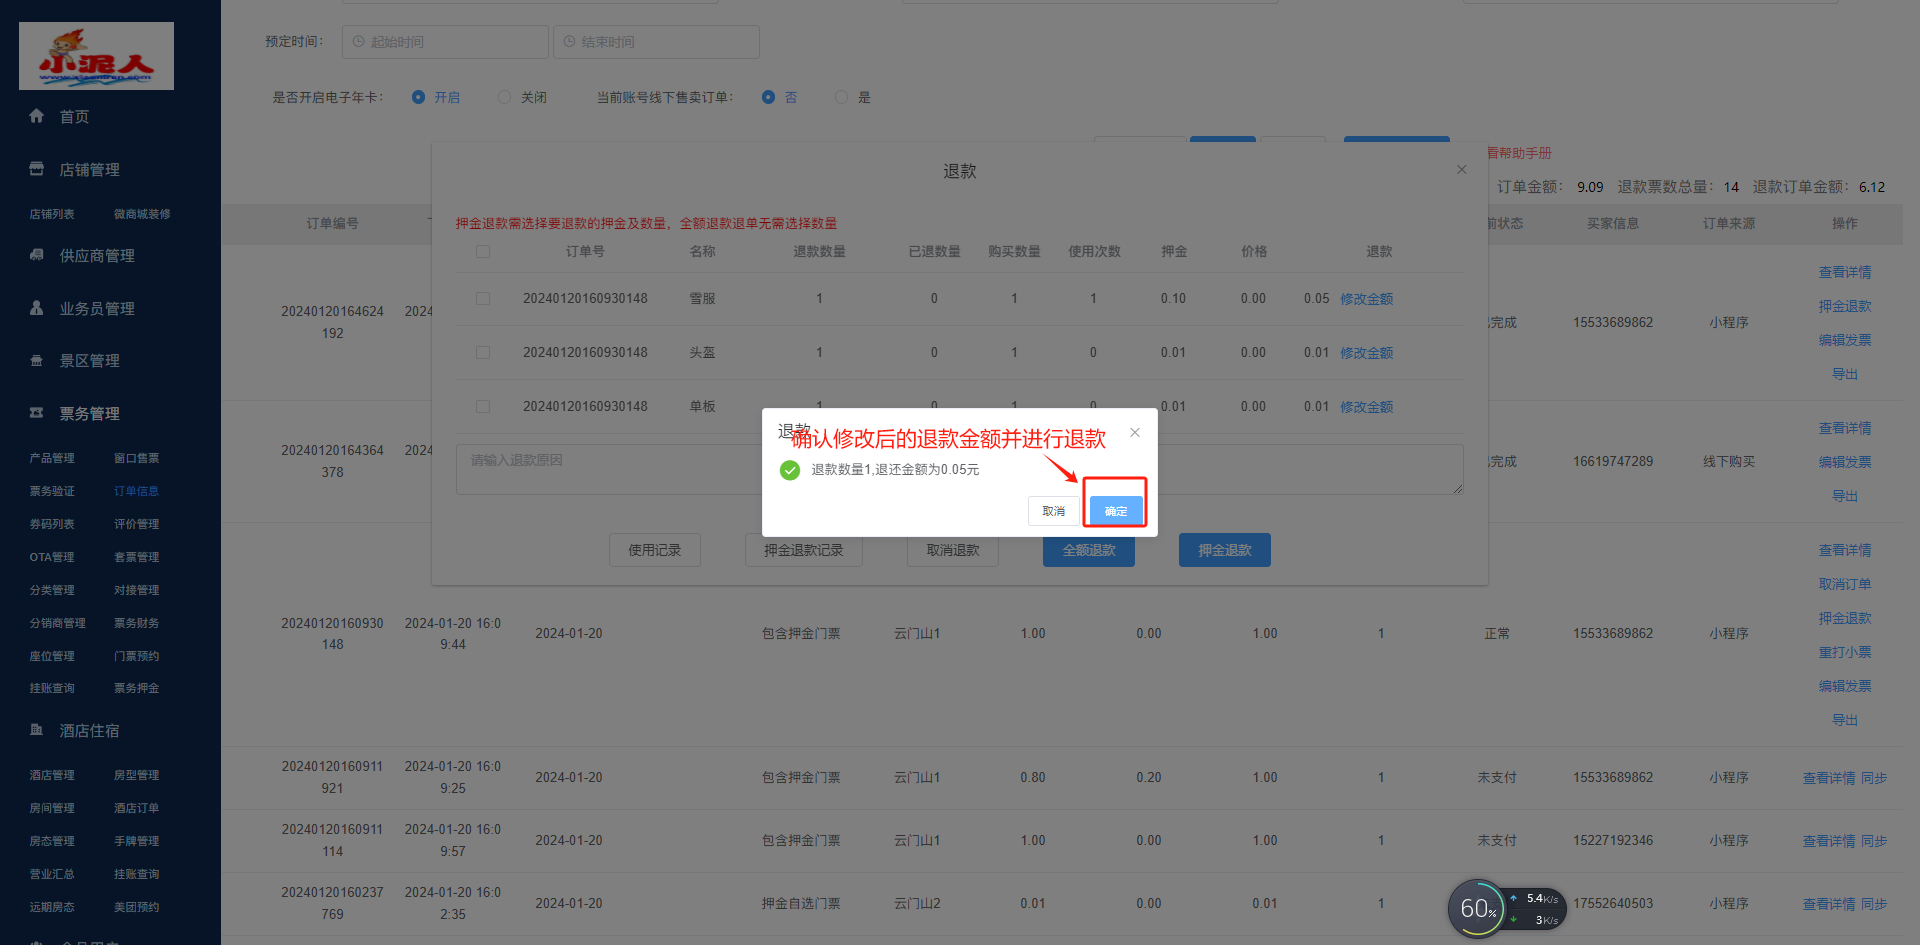This screenshot has width=1920, height=945.
Task: Collapse the 酒店住宿 sidebar section
Action: (89, 731)
